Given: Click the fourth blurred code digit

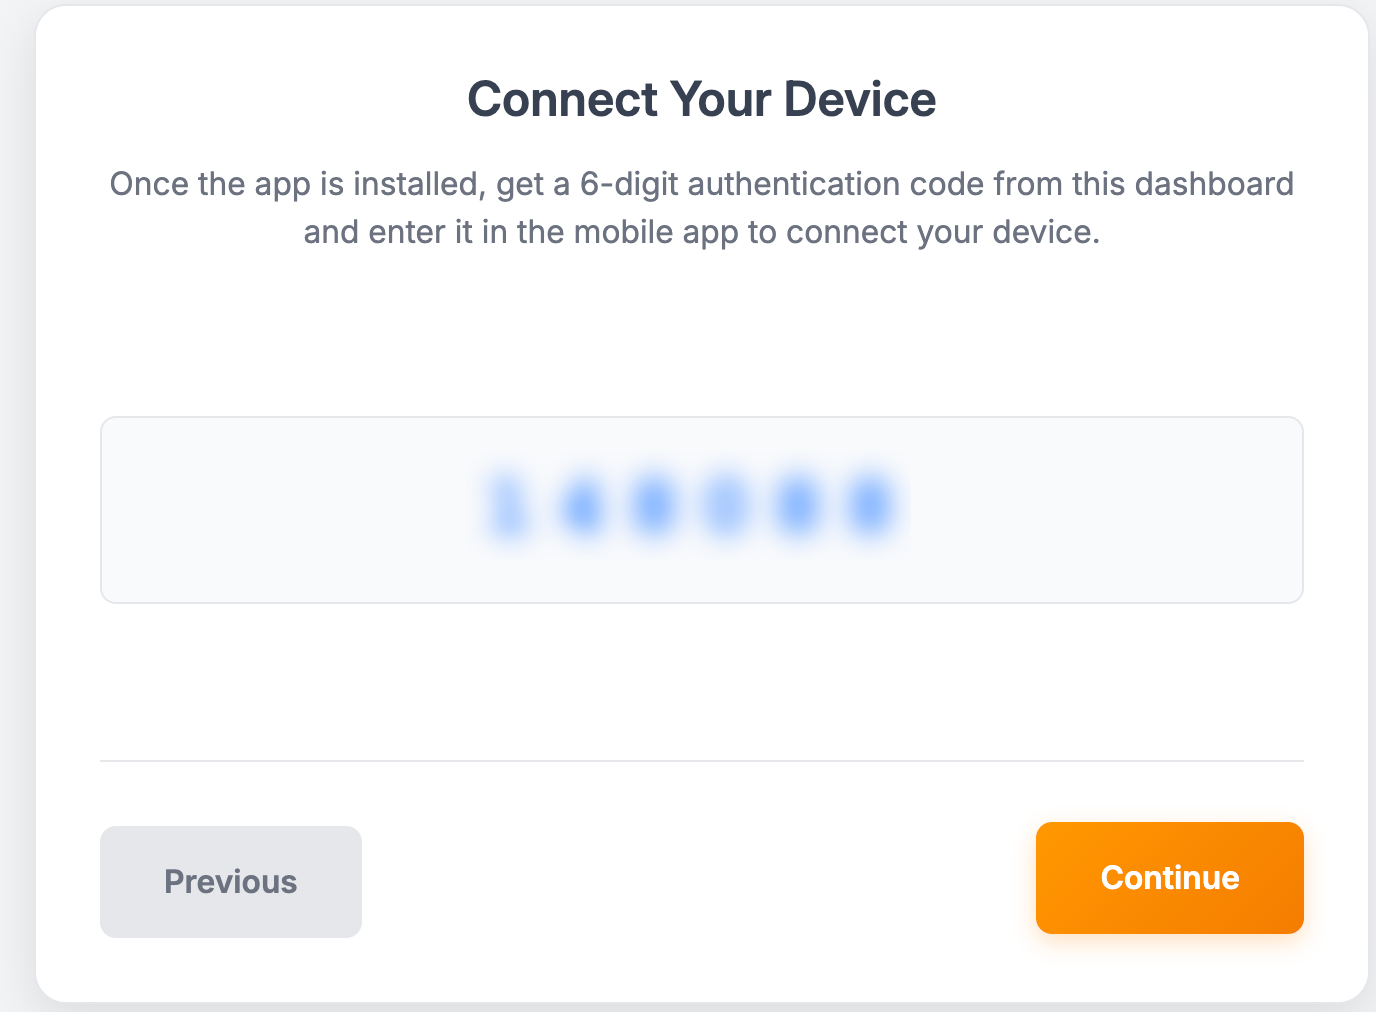Looking at the screenshot, I should point(726,508).
